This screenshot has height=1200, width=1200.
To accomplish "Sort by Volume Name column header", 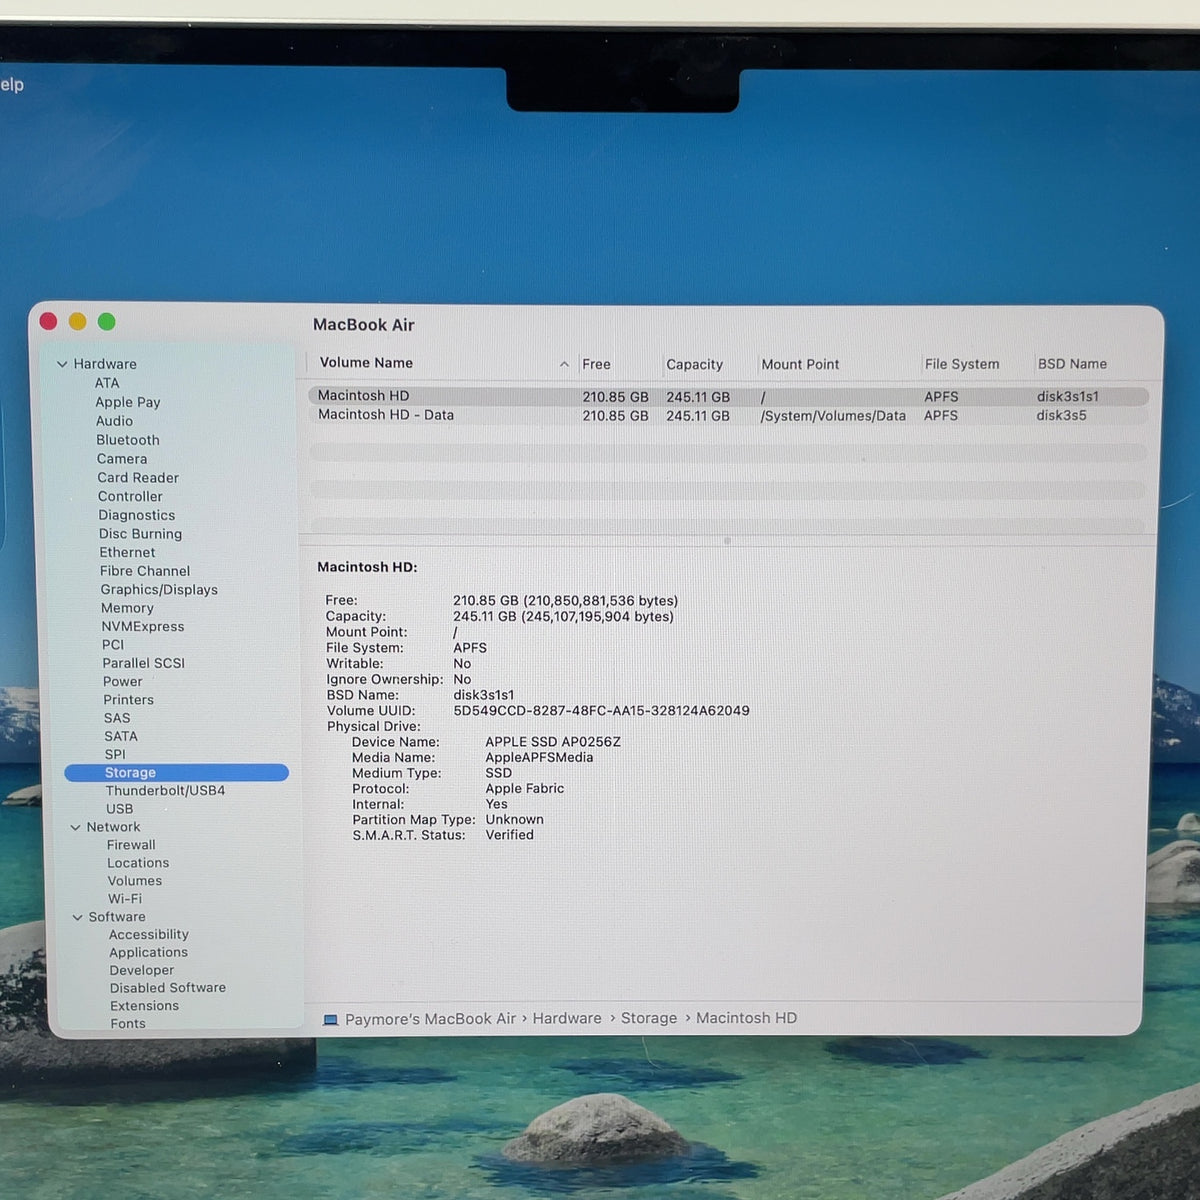I will [x=366, y=363].
